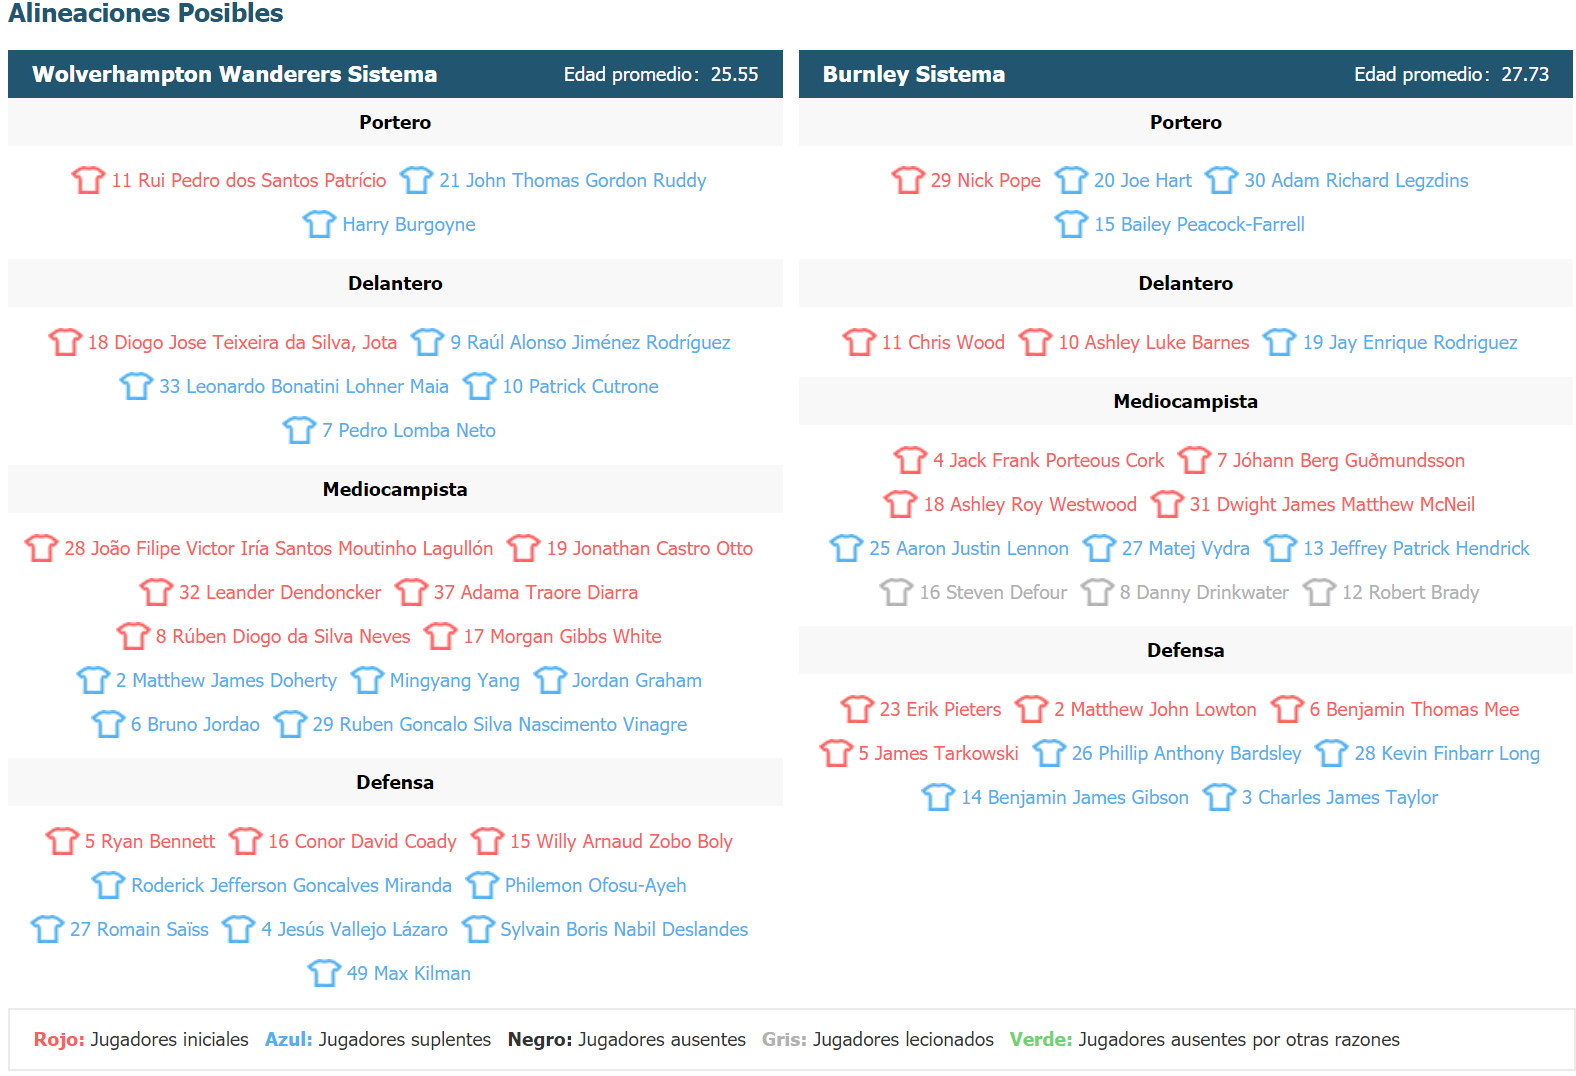The width and height of the screenshot is (1576, 1076).
Task: Click the blue shirt icon next to Charles James Taylor
Action: coord(1219,797)
